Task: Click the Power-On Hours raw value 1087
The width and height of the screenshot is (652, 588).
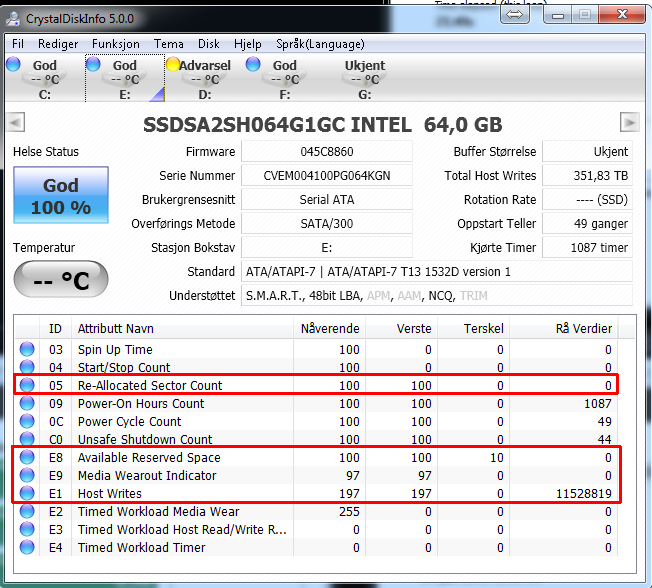Action: tap(598, 403)
